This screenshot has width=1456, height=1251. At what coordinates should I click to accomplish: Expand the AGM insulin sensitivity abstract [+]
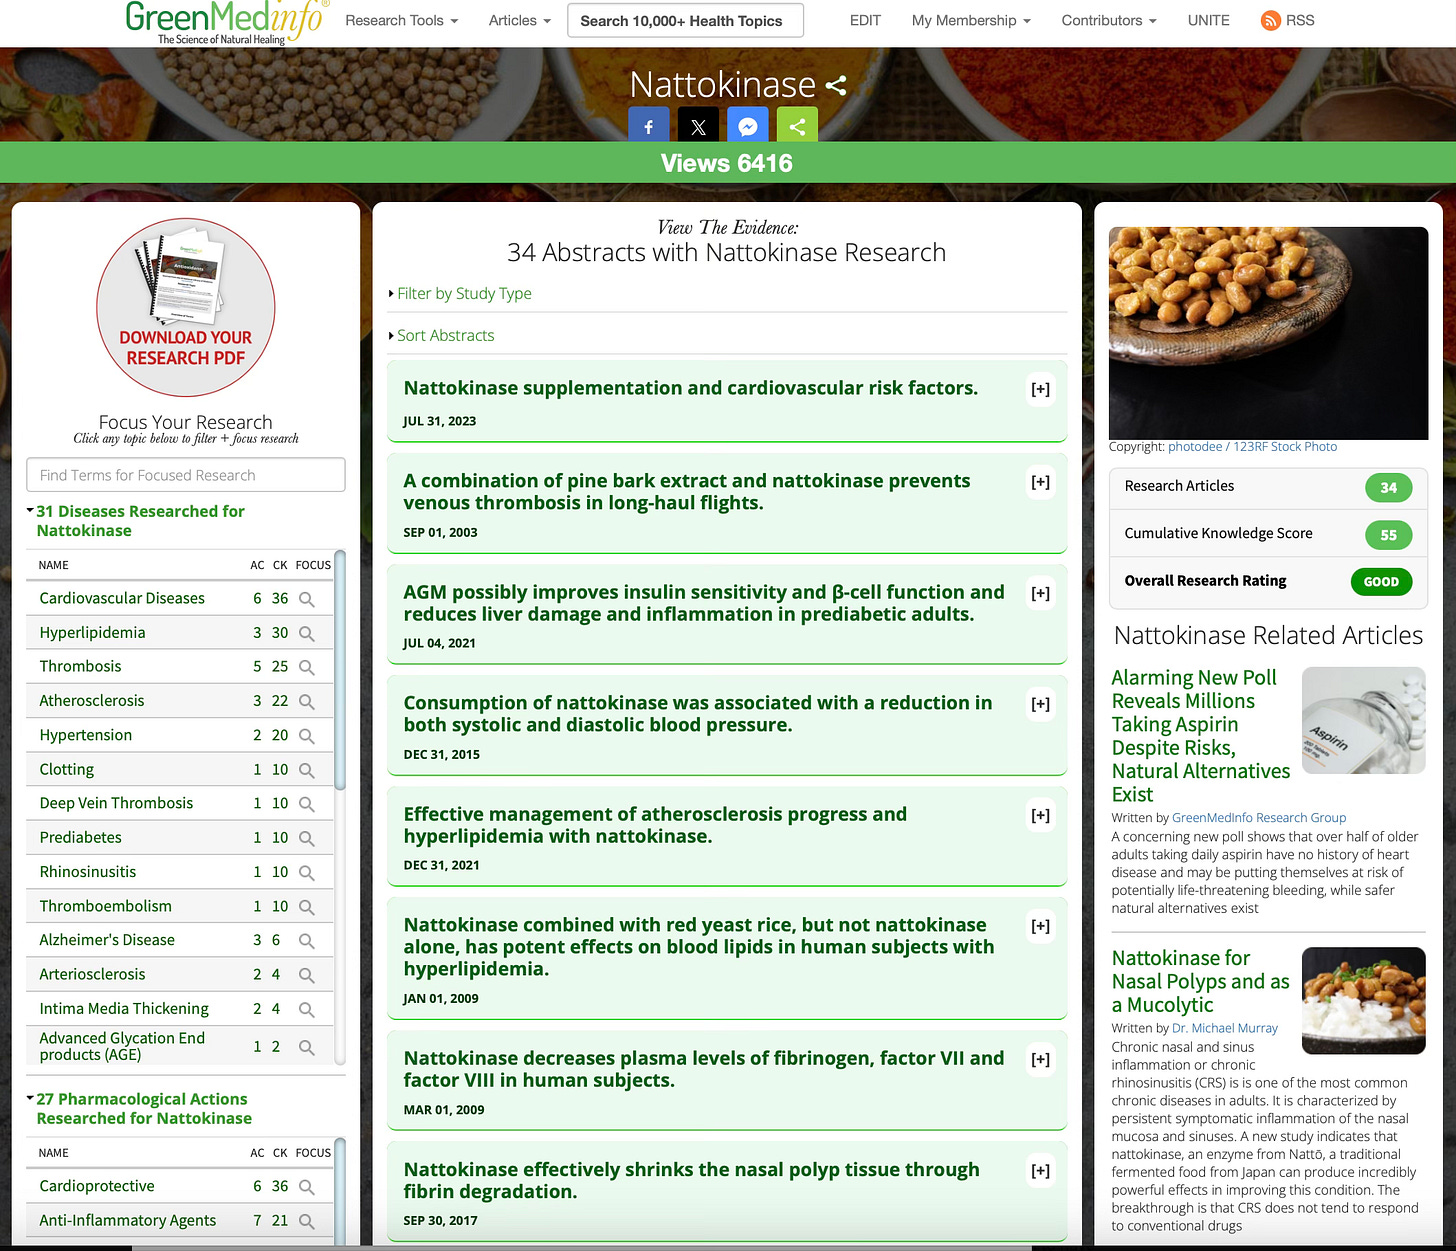1040,593
